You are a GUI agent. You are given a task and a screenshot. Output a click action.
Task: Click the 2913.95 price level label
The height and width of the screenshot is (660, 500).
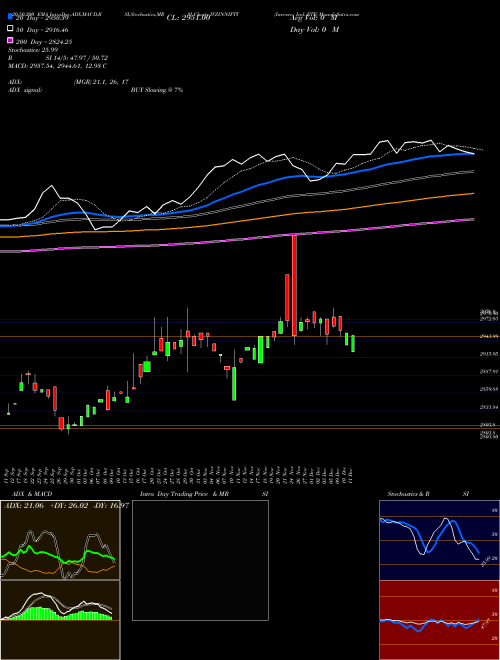point(489,354)
